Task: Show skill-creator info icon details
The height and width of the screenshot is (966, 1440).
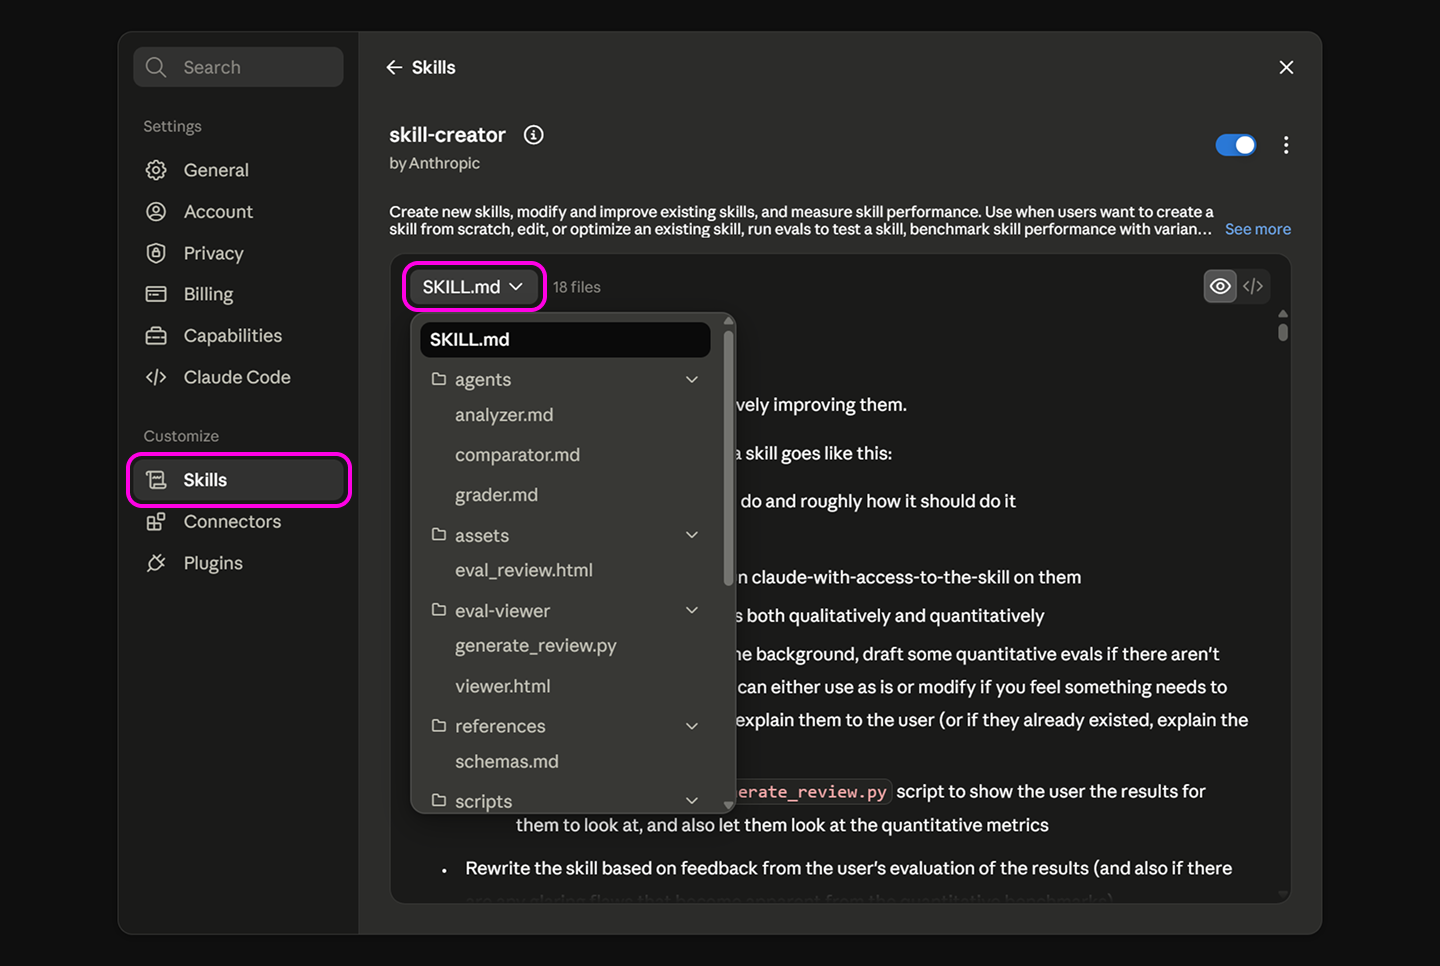Action: click(534, 135)
